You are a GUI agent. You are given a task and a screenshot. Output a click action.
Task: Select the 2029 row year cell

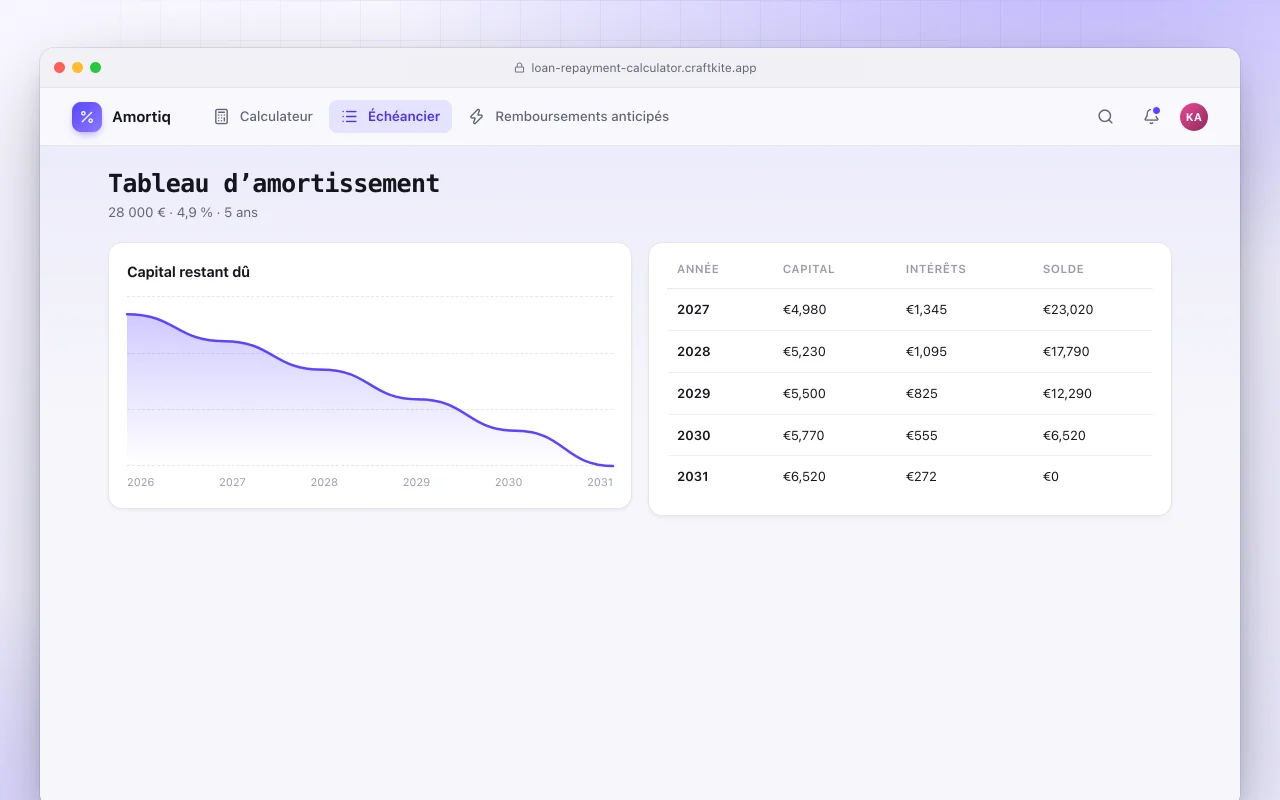693,394
